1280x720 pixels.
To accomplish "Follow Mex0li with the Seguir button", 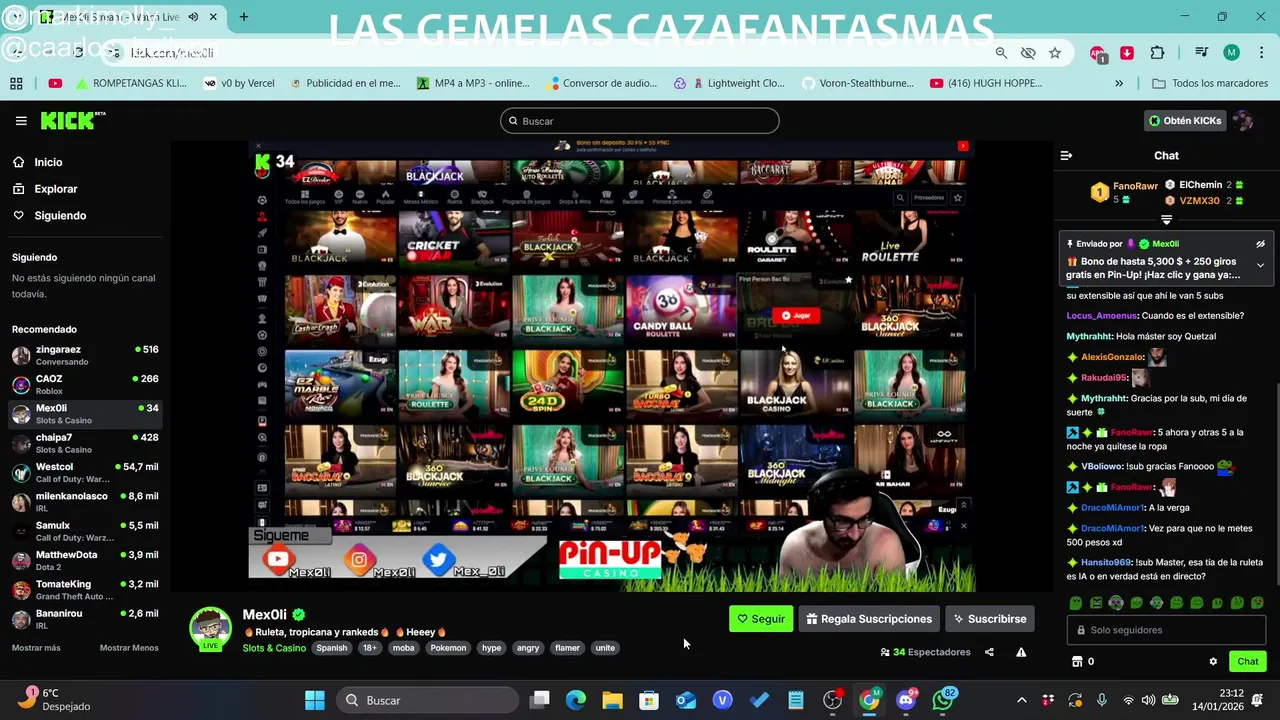I will 761,619.
